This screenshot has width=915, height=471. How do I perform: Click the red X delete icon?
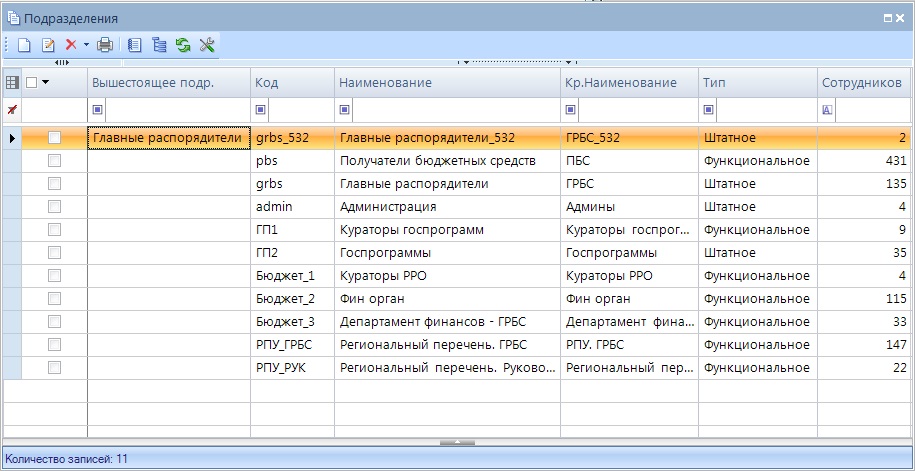70,45
